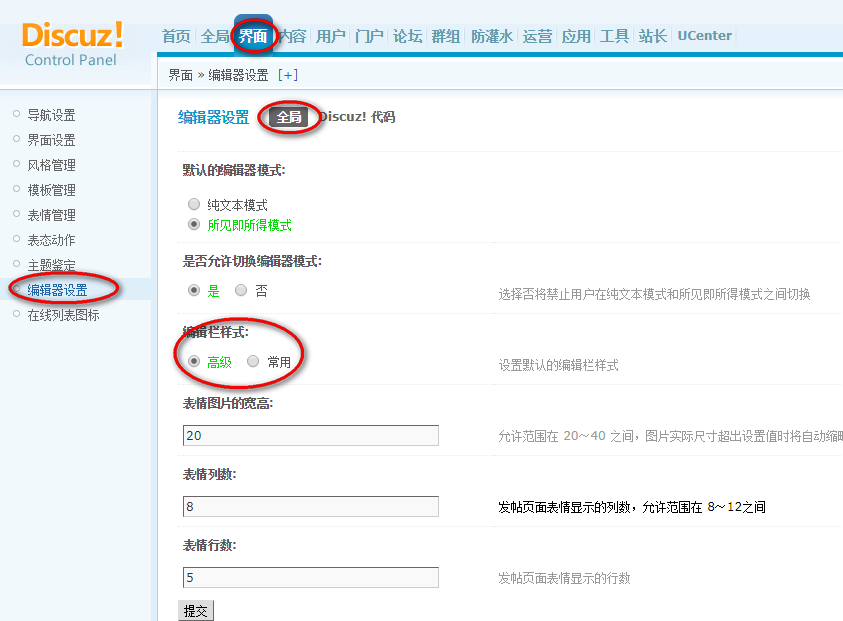The height and width of the screenshot is (621, 843).
Task: Open 主题鉴定 in sidebar
Action: (x=52, y=265)
